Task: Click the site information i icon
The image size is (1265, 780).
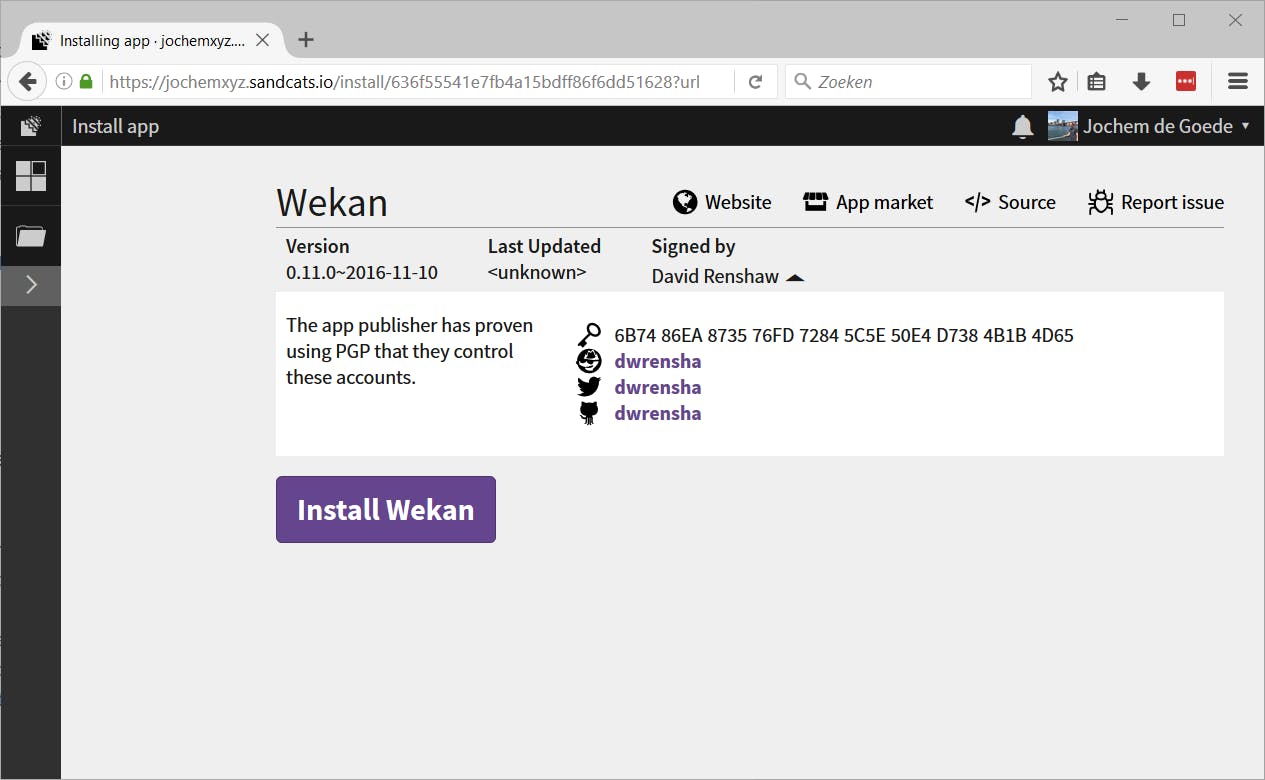Action: [64, 82]
